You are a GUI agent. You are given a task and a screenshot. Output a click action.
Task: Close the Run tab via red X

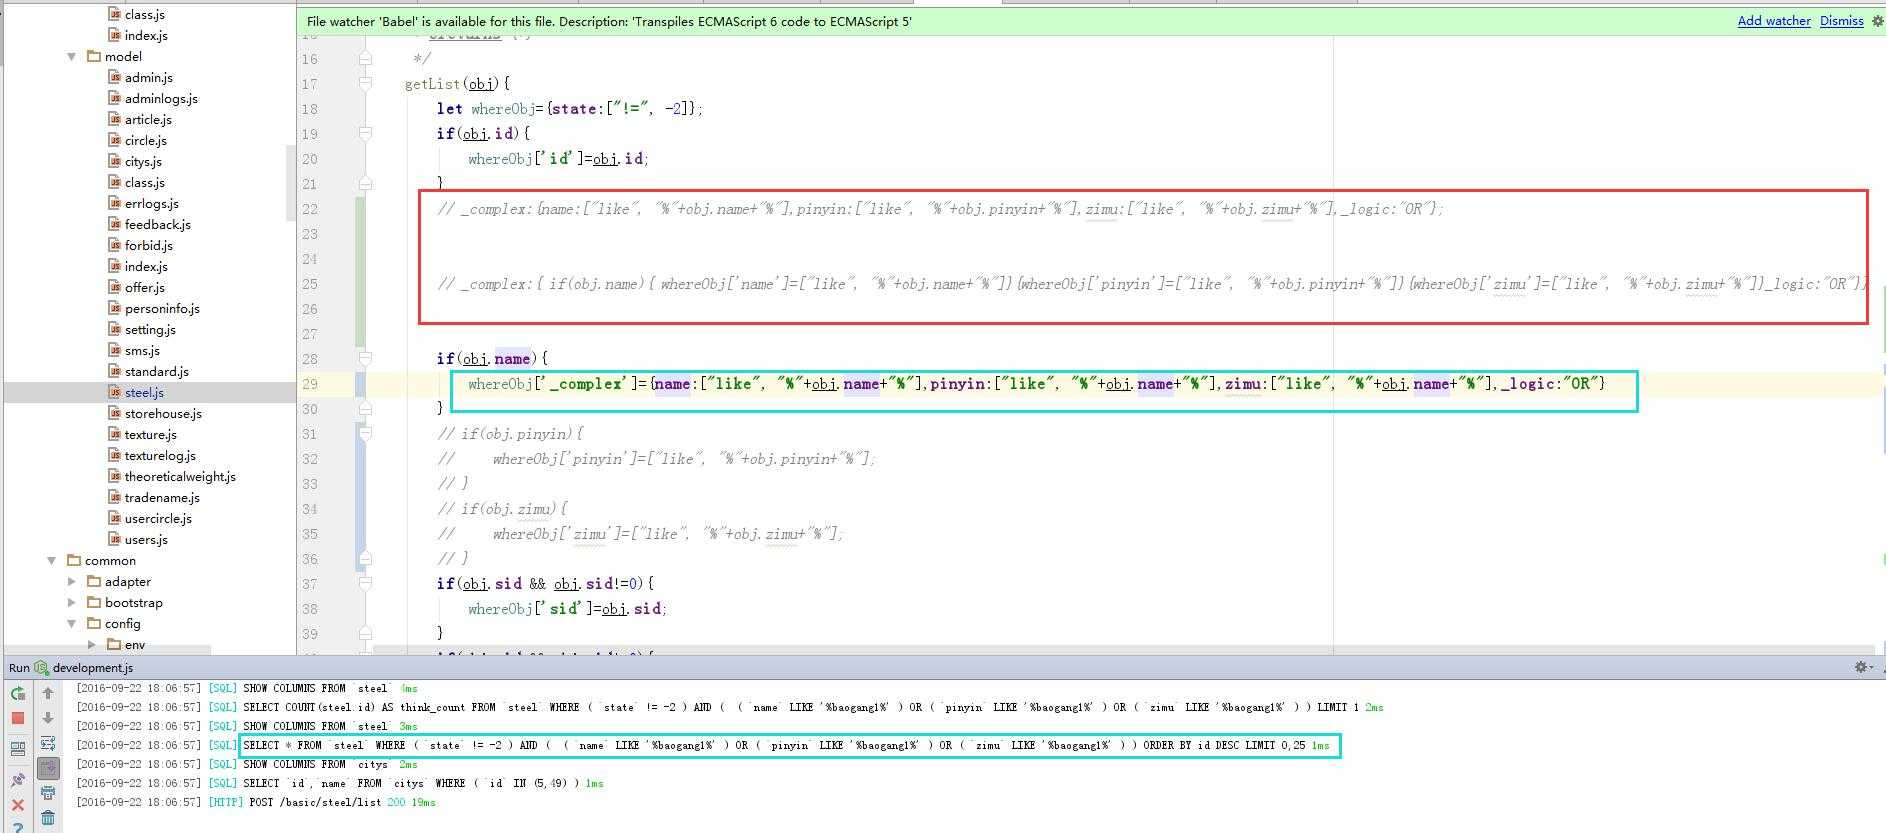18,804
